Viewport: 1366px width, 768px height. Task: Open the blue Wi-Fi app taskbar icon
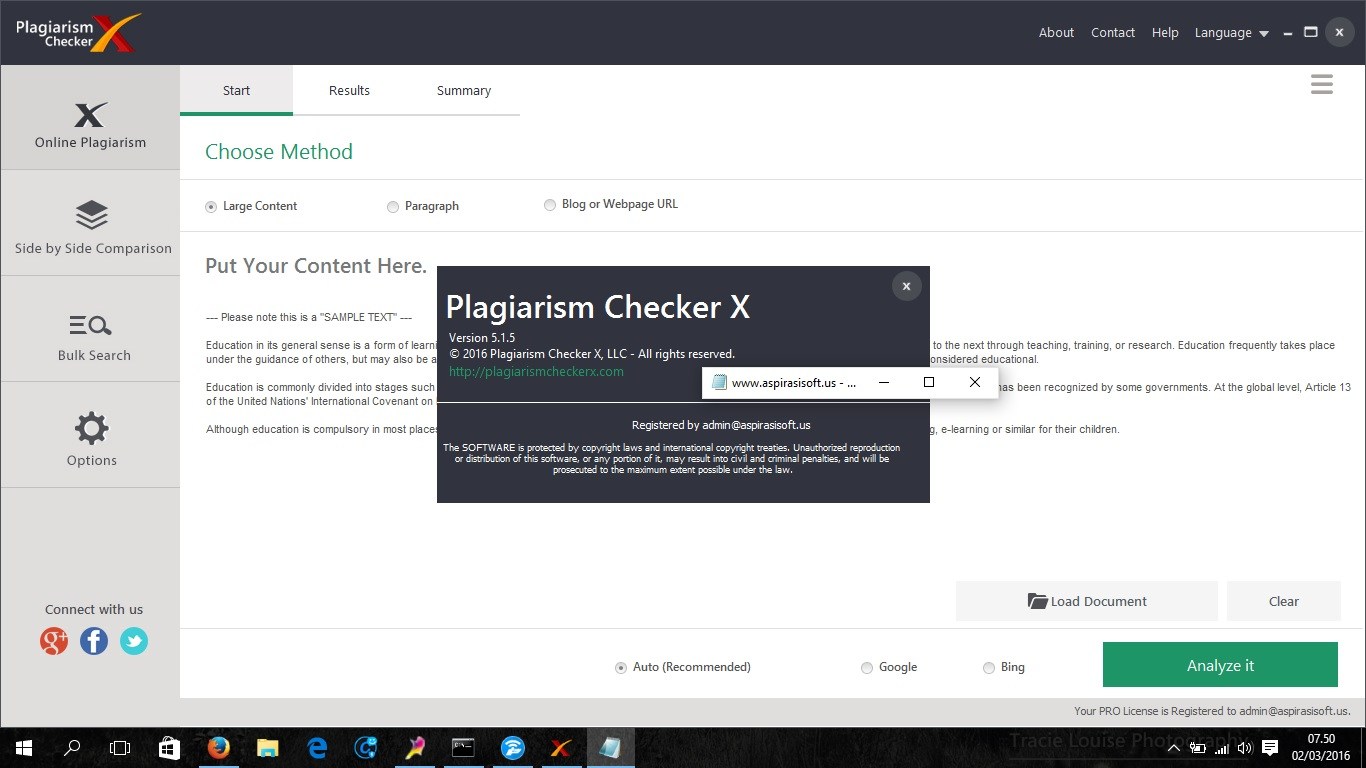coord(512,748)
